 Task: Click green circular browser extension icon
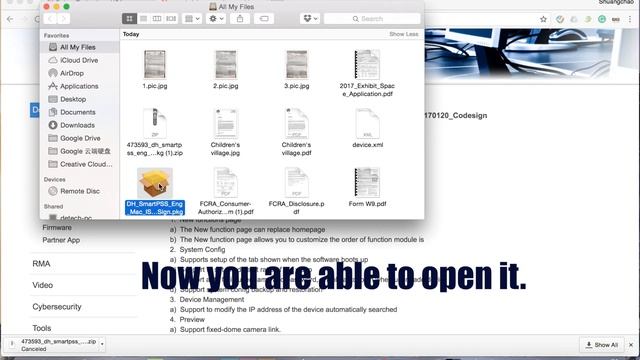[602, 19]
